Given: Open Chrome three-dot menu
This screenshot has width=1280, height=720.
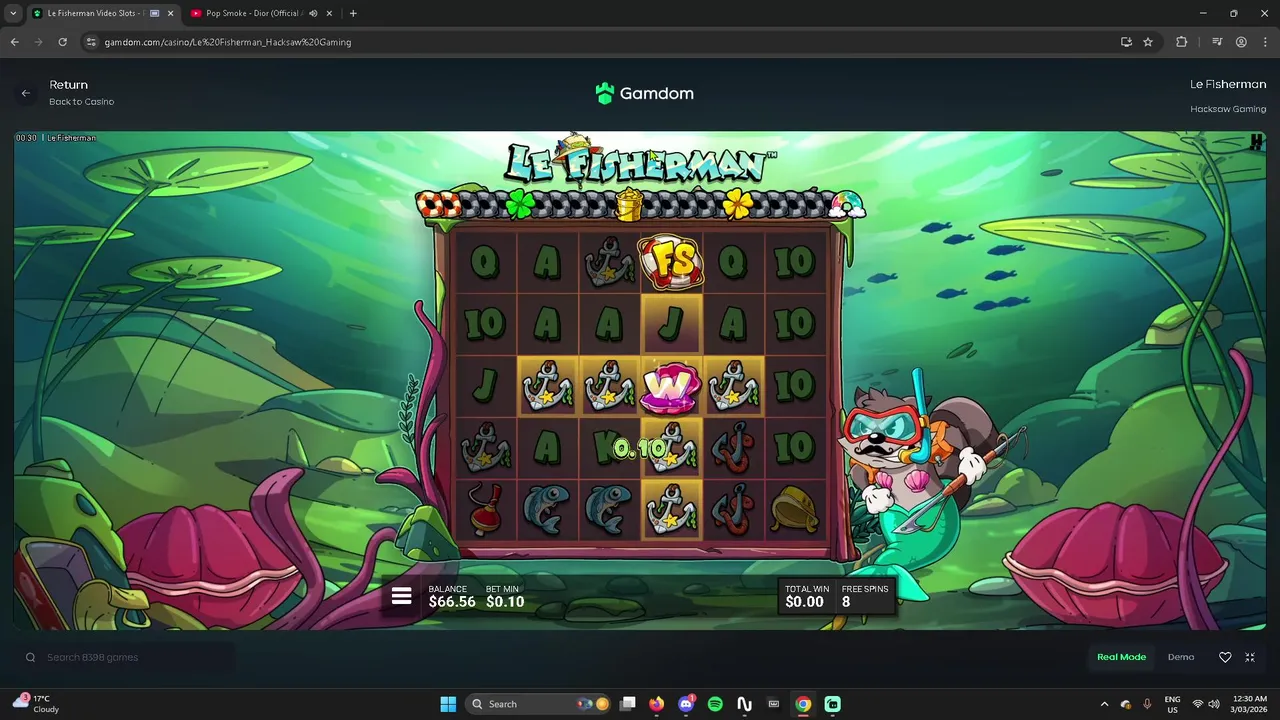Looking at the screenshot, I should tap(1264, 42).
